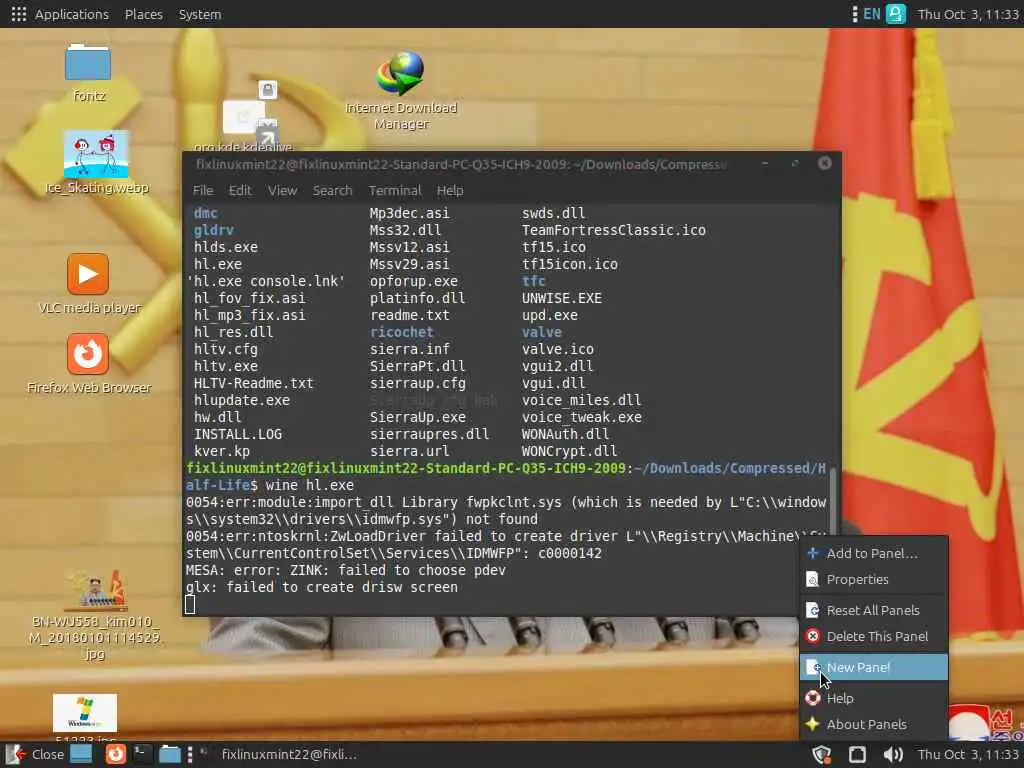This screenshot has height=768, width=1024.
Task: Open the terminal Help menu
Action: pyautogui.click(x=450, y=190)
